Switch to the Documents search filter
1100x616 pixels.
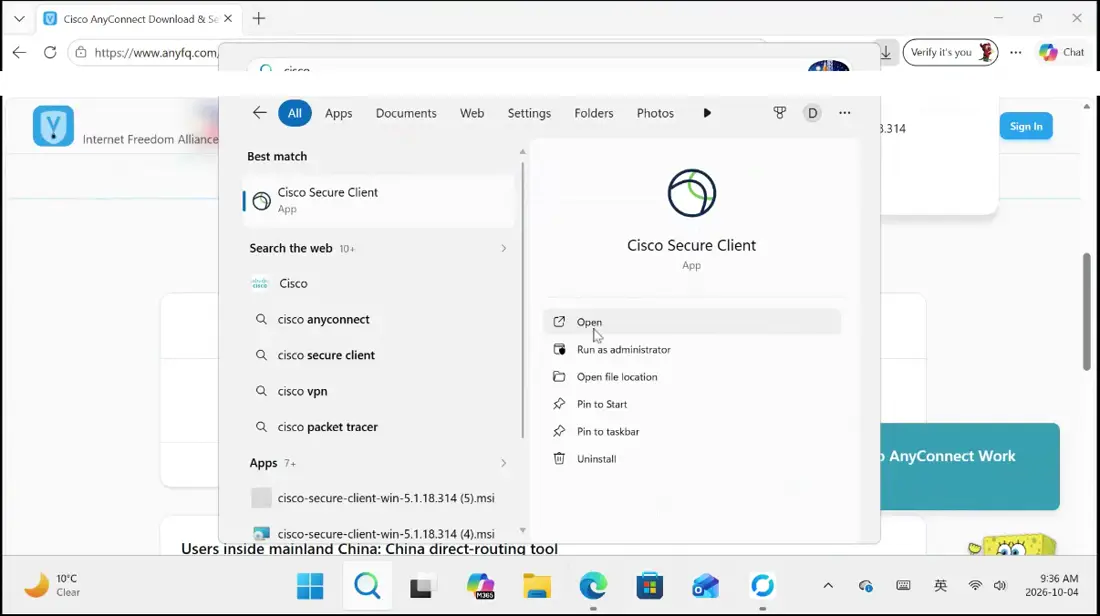point(405,113)
